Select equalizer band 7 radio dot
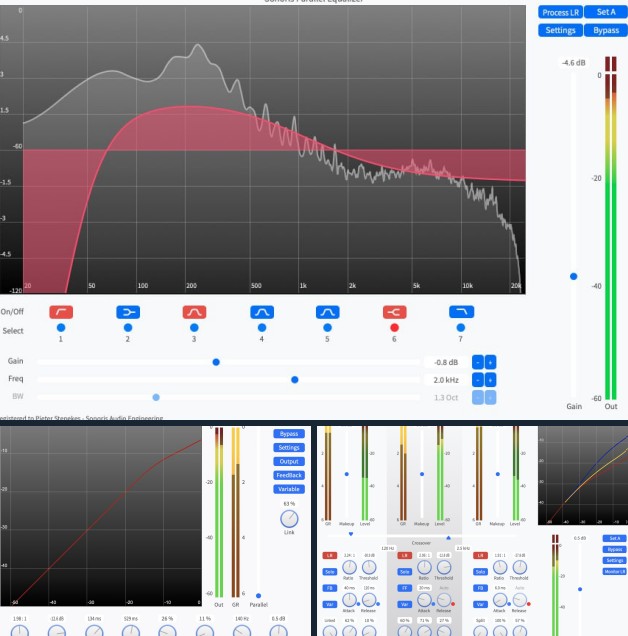Viewport: 628px width, 636px height. (460, 327)
